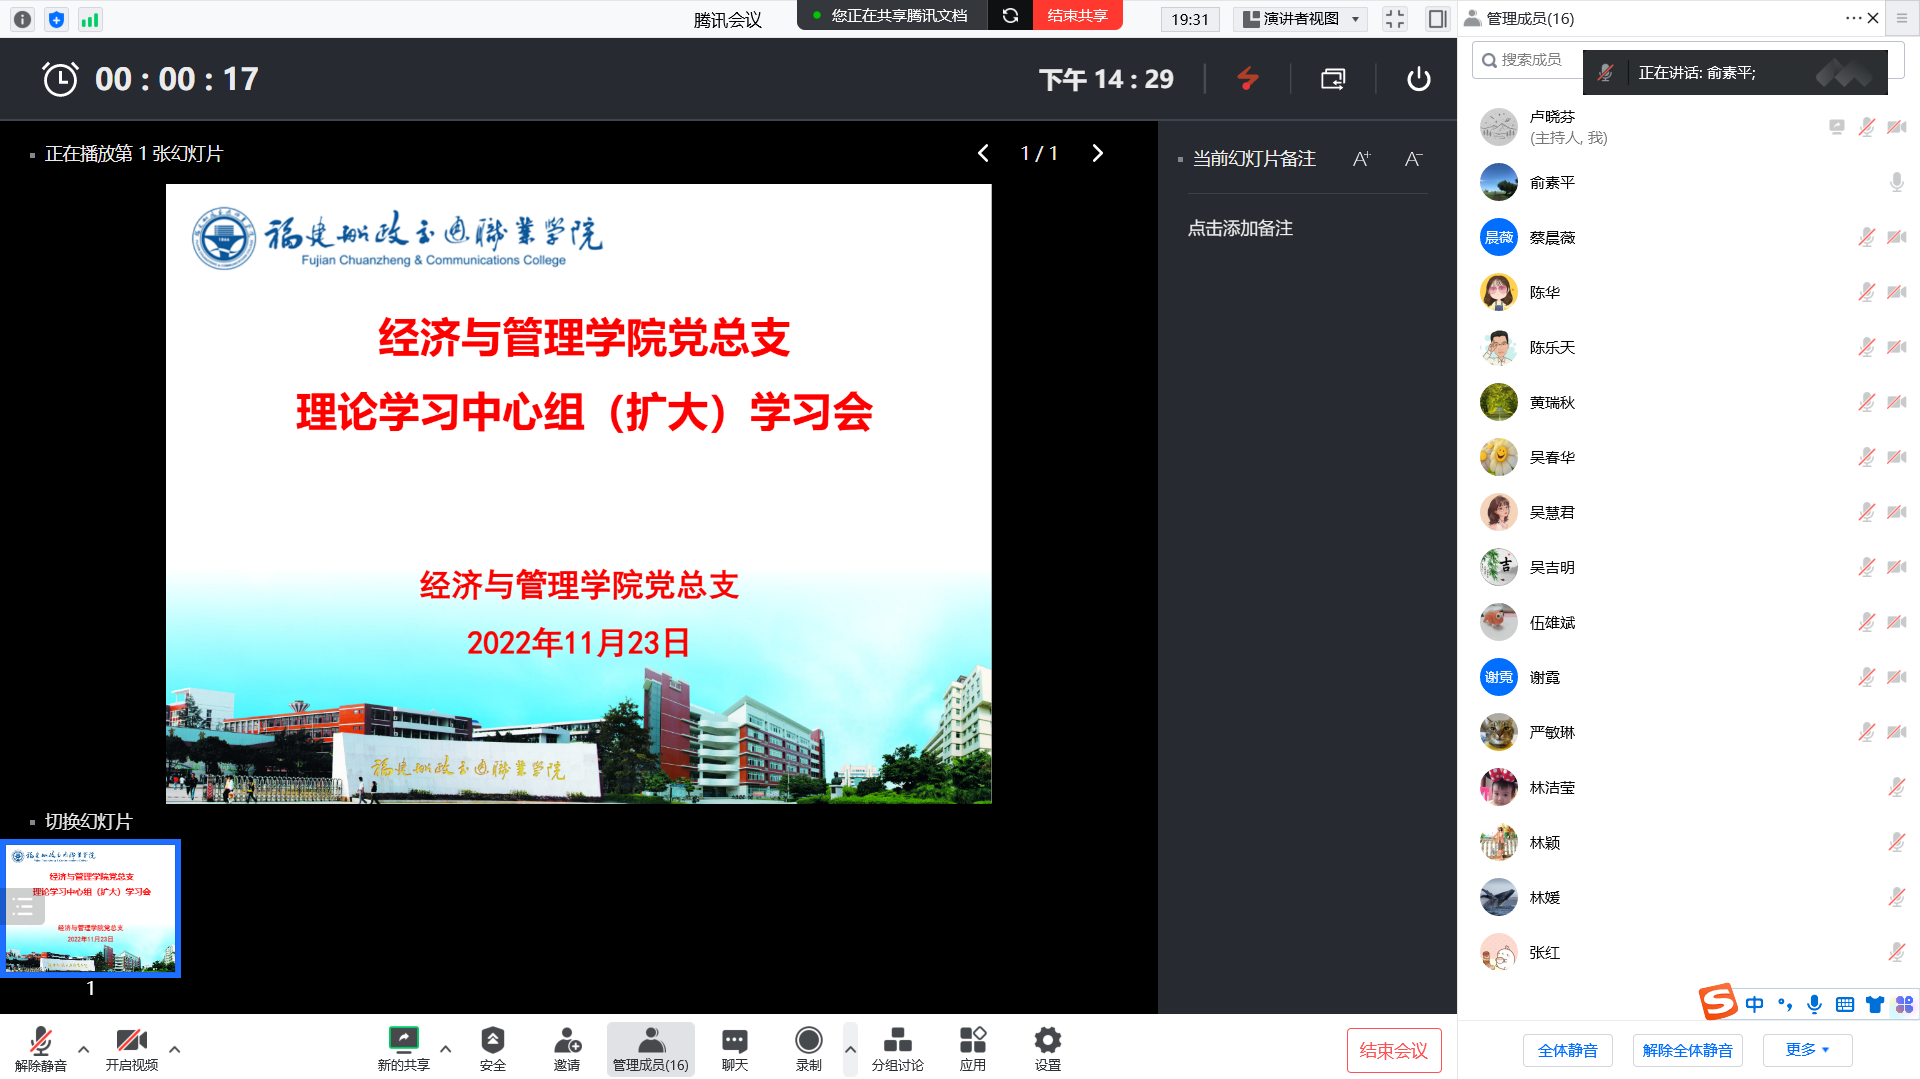Expand arrow next to 新的共享

click(x=446, y=1049)
